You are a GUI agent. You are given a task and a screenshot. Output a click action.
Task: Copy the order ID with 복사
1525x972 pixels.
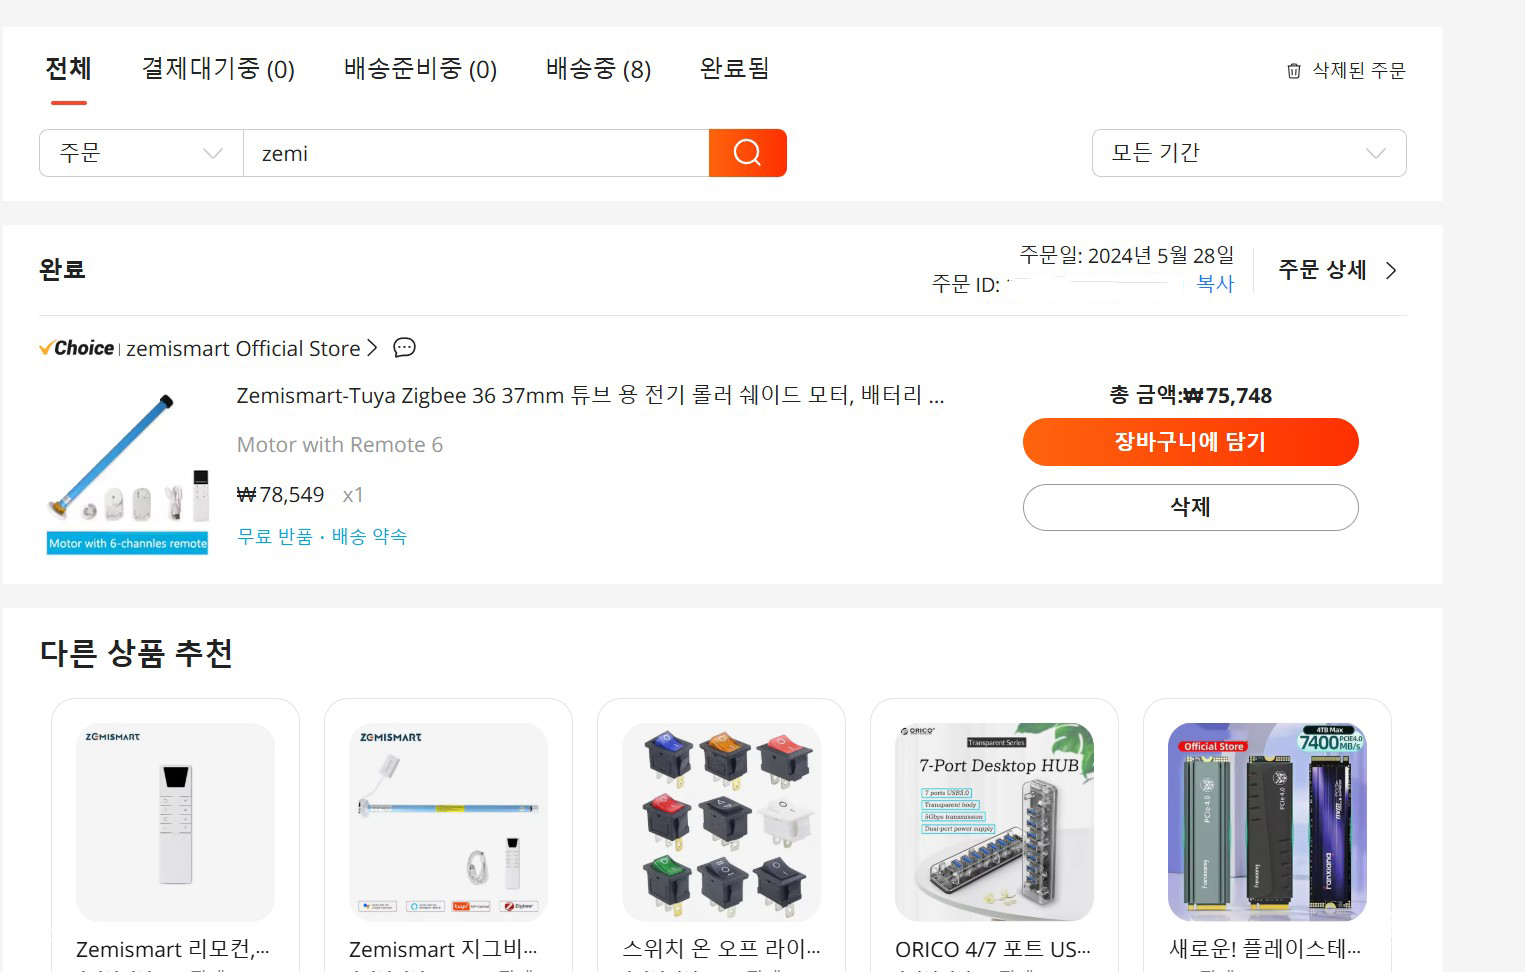(x=1215, y=284)
